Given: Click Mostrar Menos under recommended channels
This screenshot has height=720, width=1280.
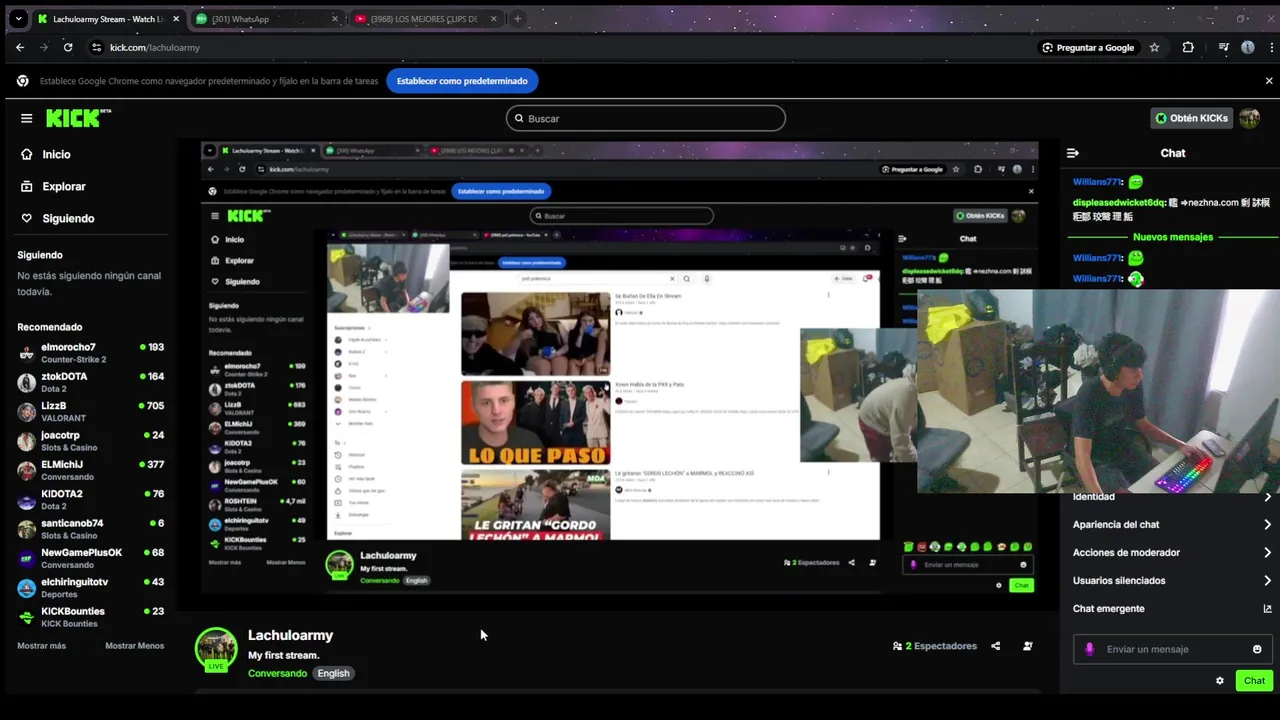Looking at the screenshot, I should click(134, 646).
